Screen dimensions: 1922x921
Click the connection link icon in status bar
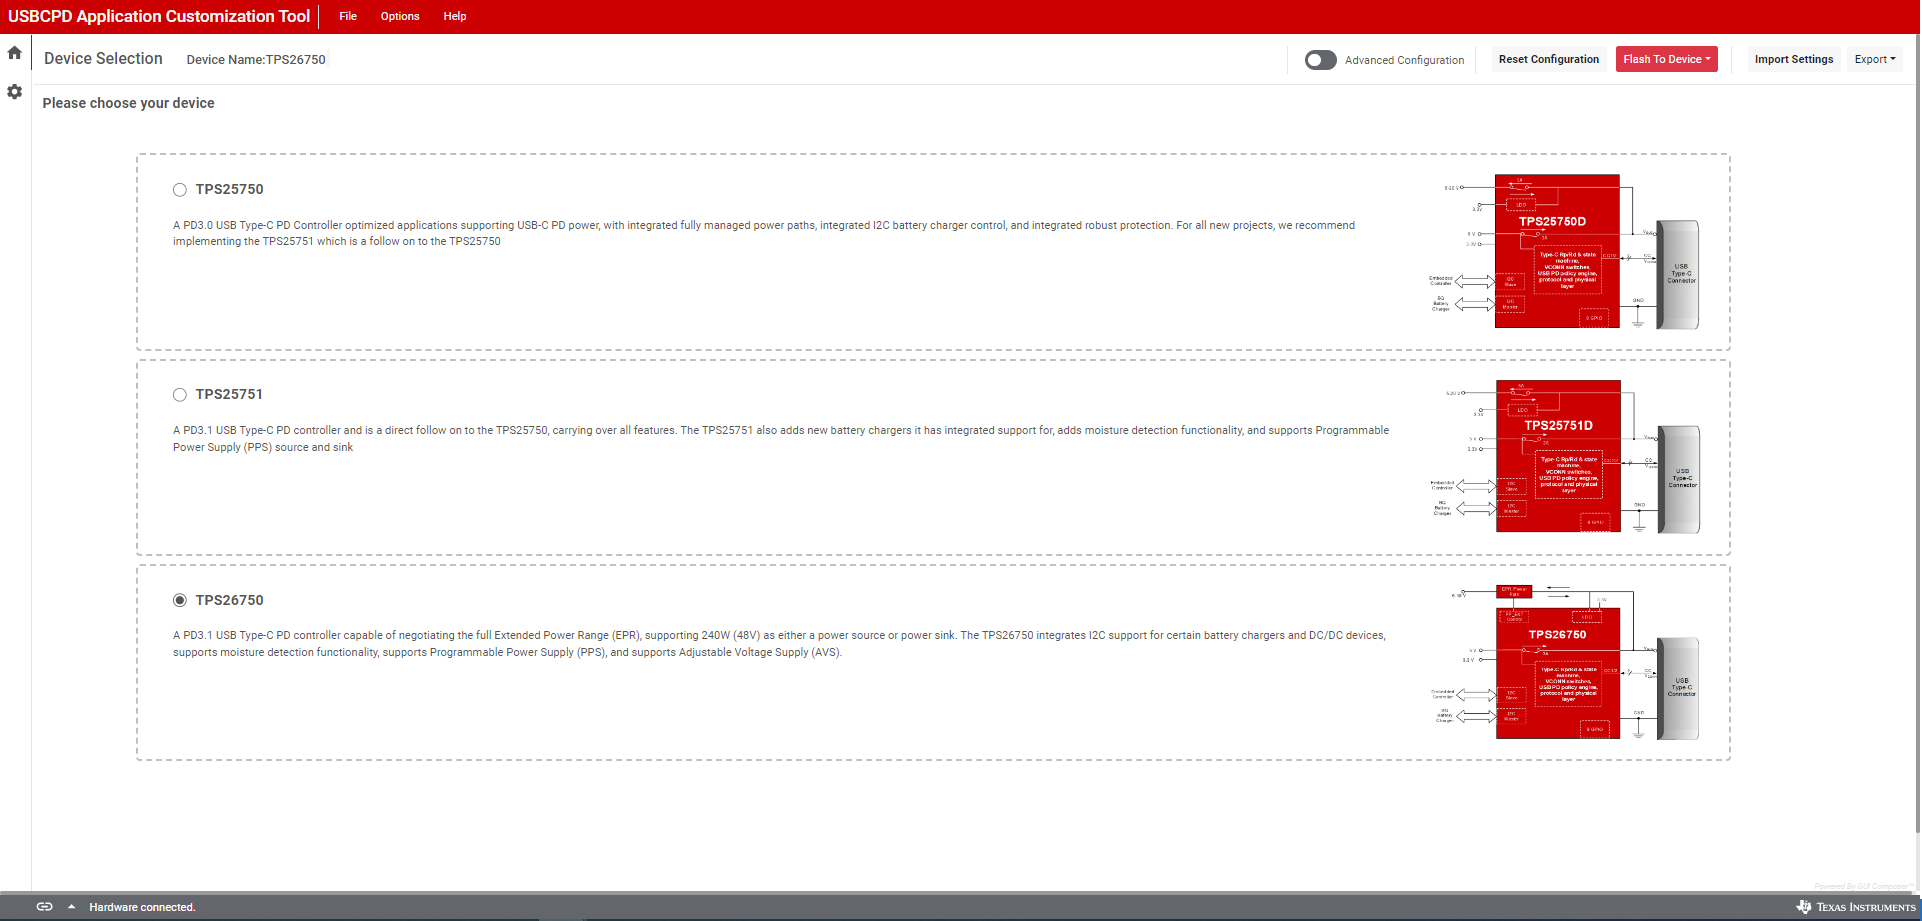pos(44,907)
